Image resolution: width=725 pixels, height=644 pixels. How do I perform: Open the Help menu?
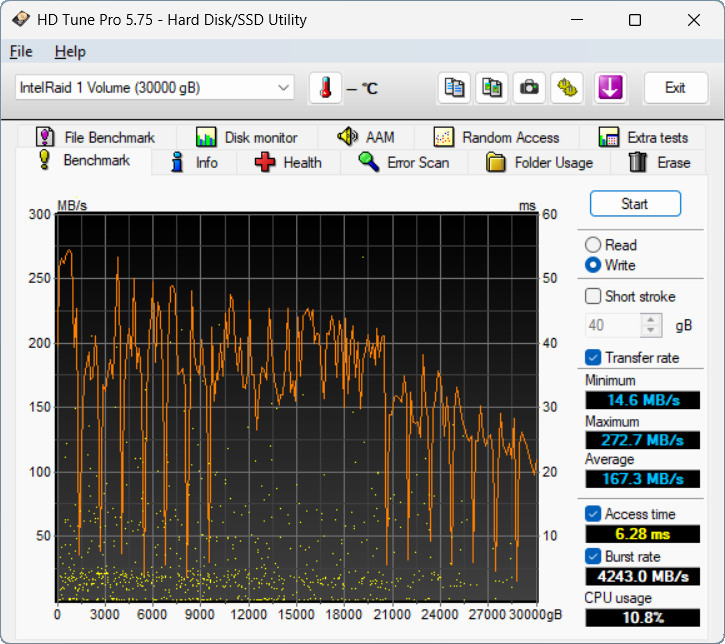pyautogui.click(x=70, y=51)
